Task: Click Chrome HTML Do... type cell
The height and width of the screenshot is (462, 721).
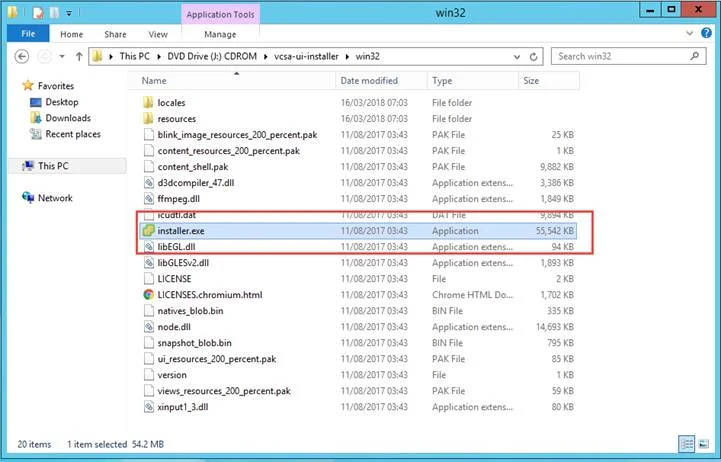Action: tap(472, 295)
